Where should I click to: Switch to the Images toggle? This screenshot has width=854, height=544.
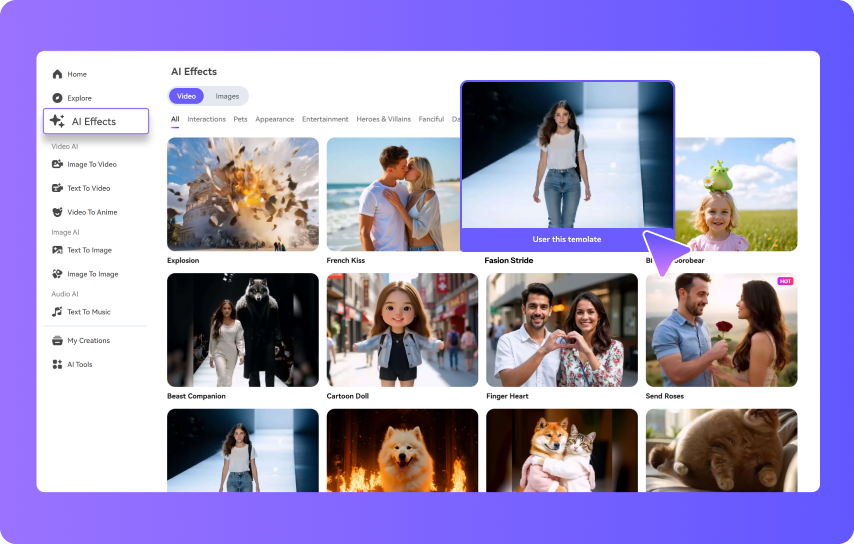(x=227, y=96)
